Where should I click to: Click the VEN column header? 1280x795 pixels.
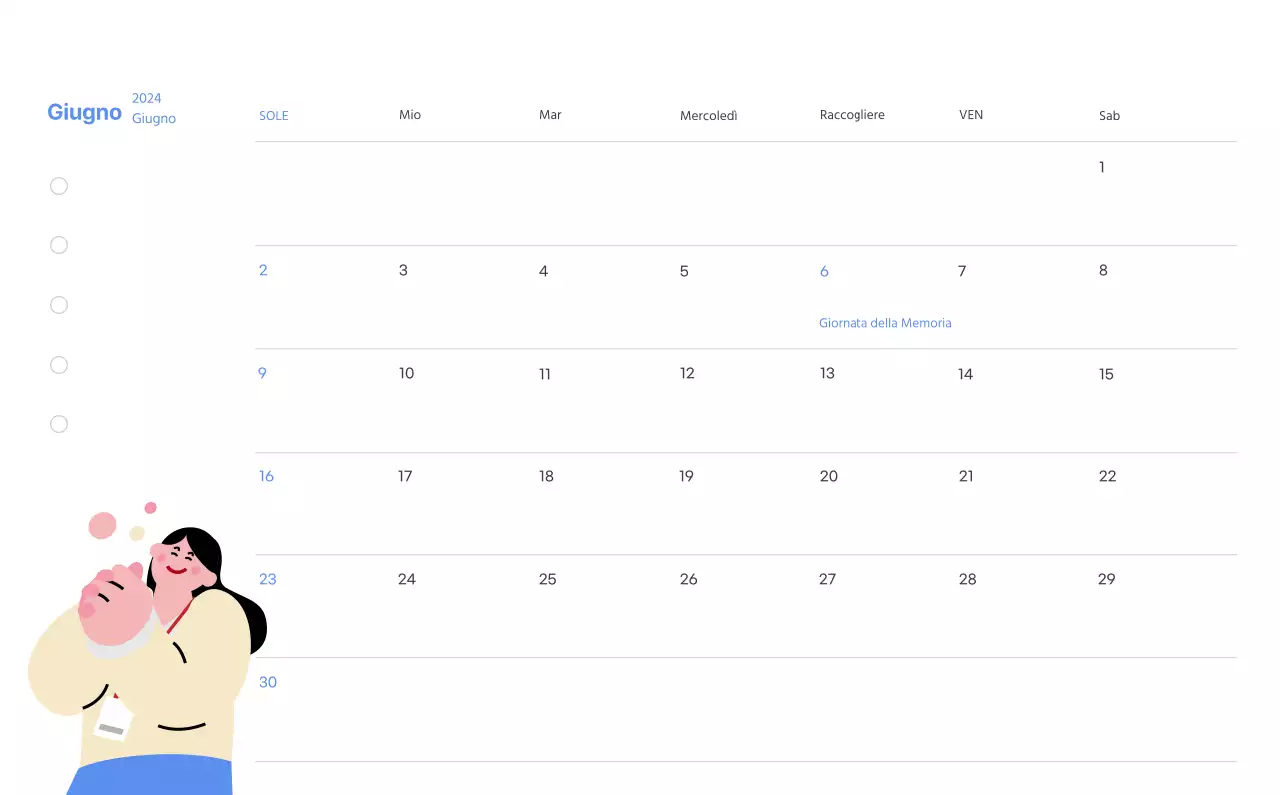pos(971,115)
